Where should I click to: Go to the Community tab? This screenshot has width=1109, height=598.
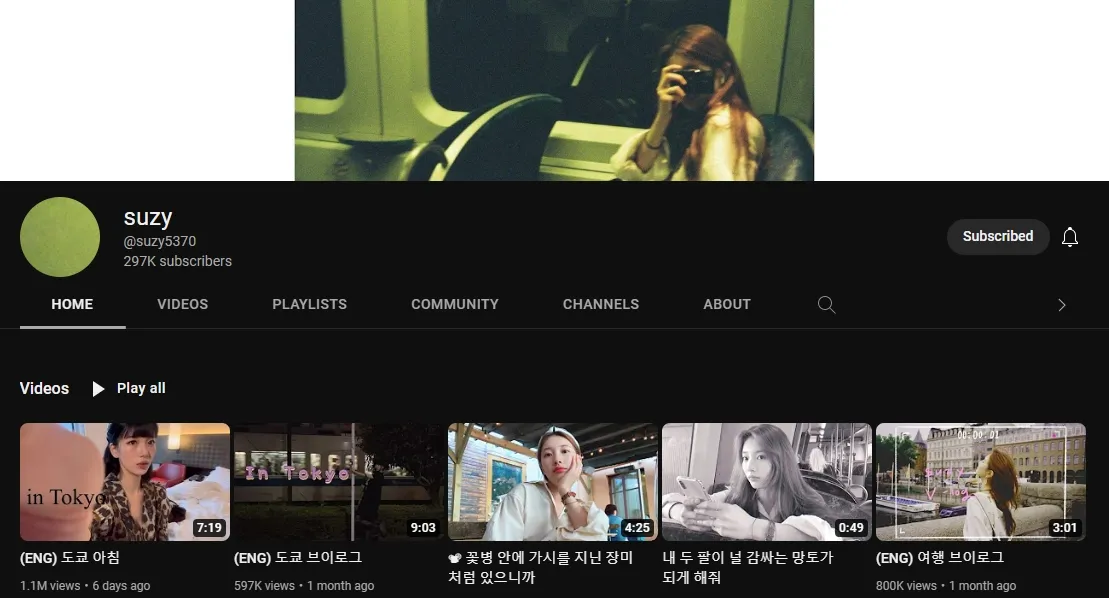click(454, 305)
